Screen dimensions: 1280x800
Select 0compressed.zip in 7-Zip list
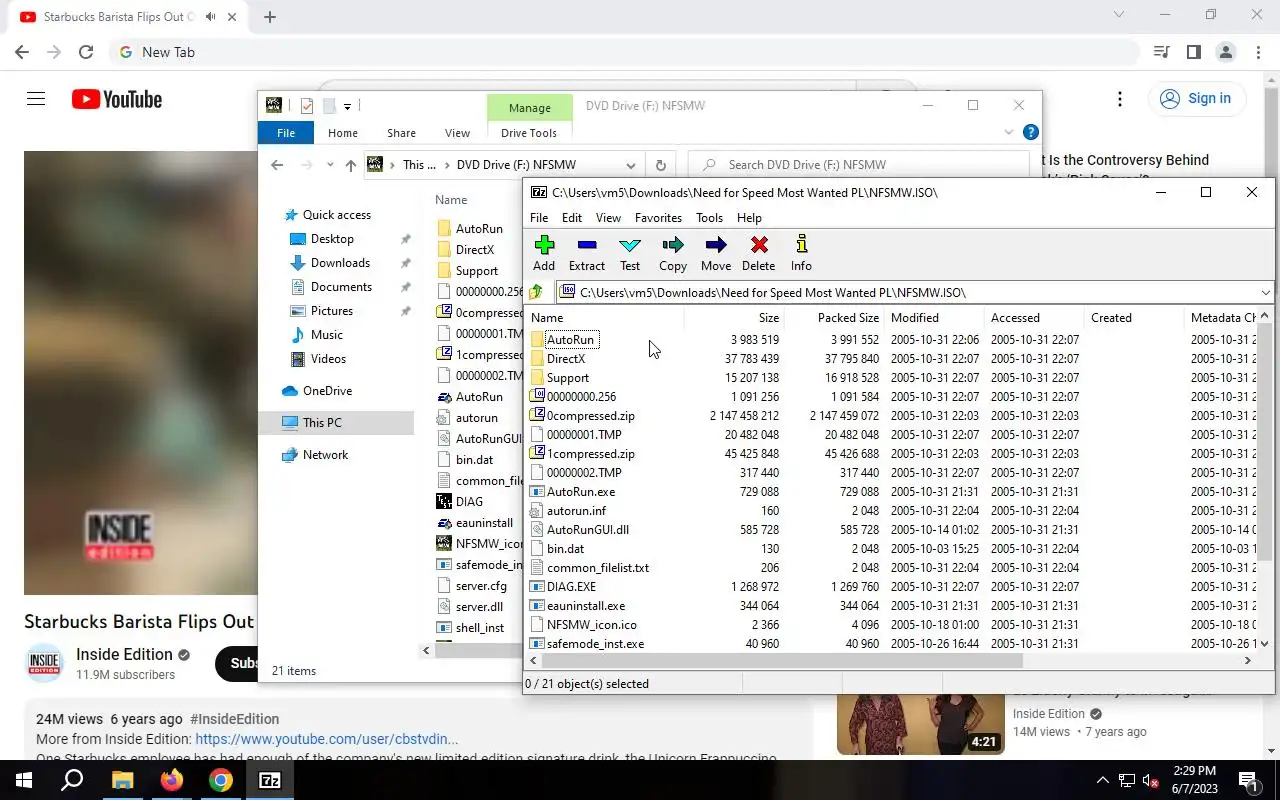pyautogui.click(x=591, y=416)
